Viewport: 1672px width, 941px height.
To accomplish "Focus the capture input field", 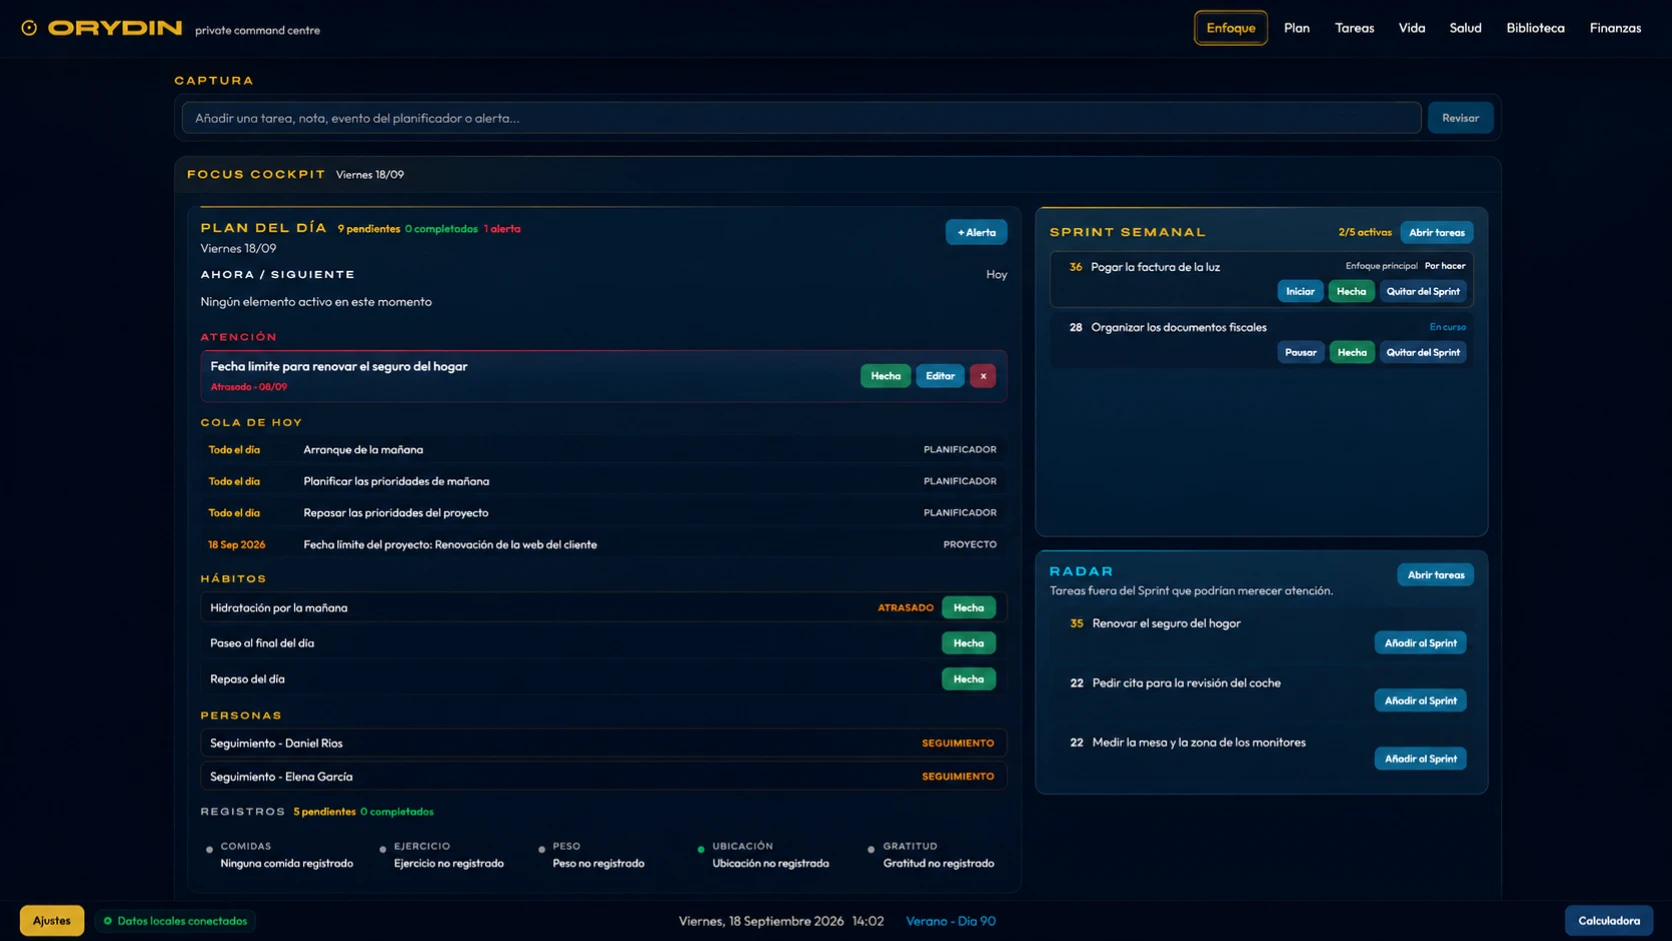I will coord(801,118).
